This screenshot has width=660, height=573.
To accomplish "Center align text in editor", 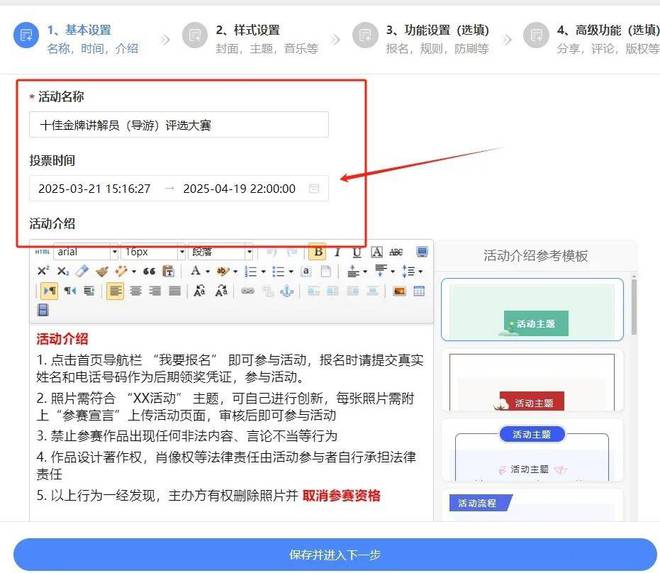I will pos(135,291).
